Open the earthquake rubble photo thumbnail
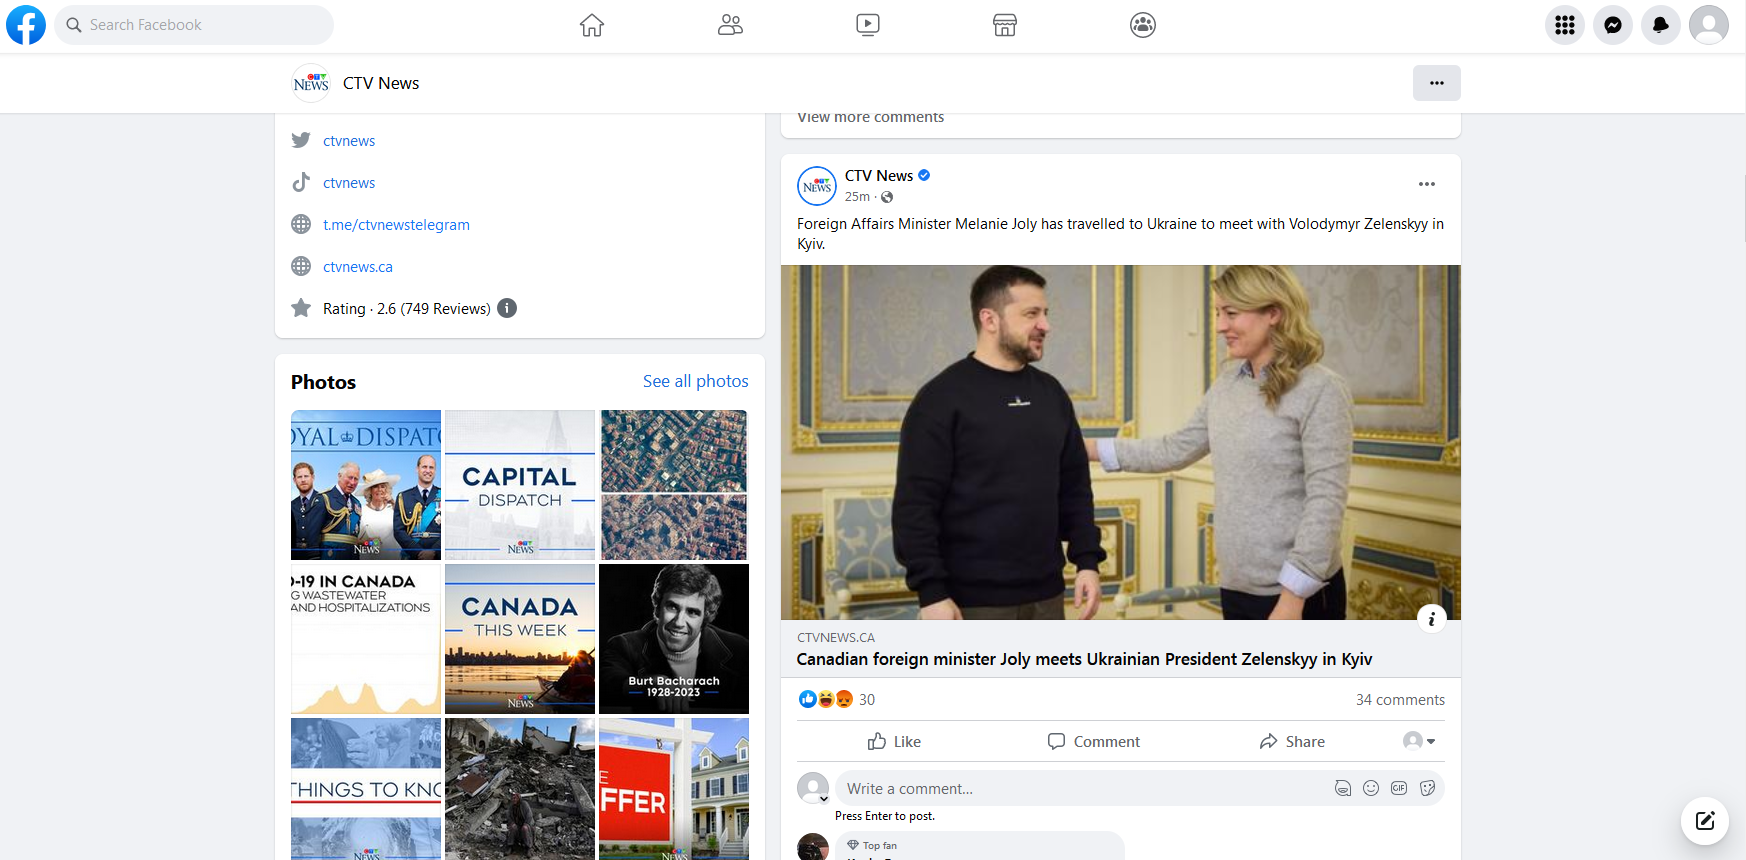The width and height of the screenshot is (1746, 860). click(x=520, y=789)
